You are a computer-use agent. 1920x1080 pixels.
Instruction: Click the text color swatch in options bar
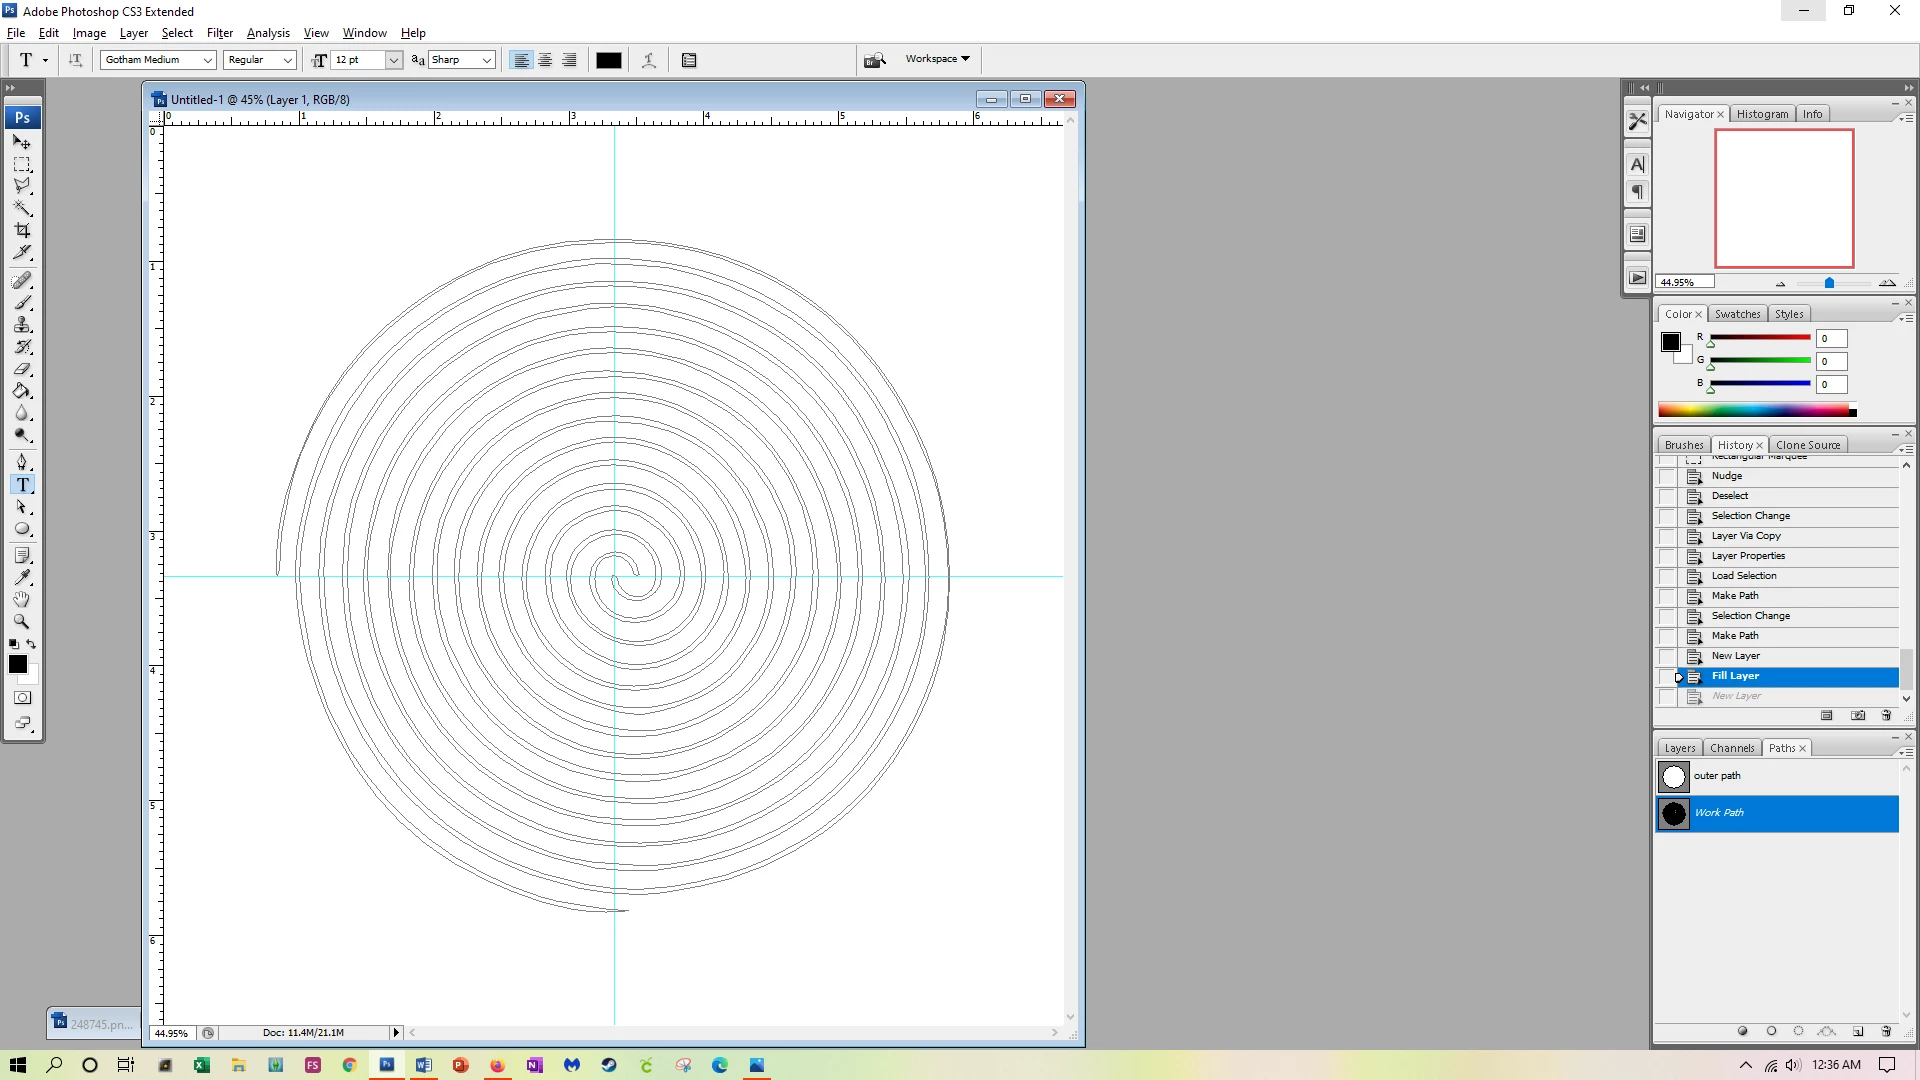(608, 60)
